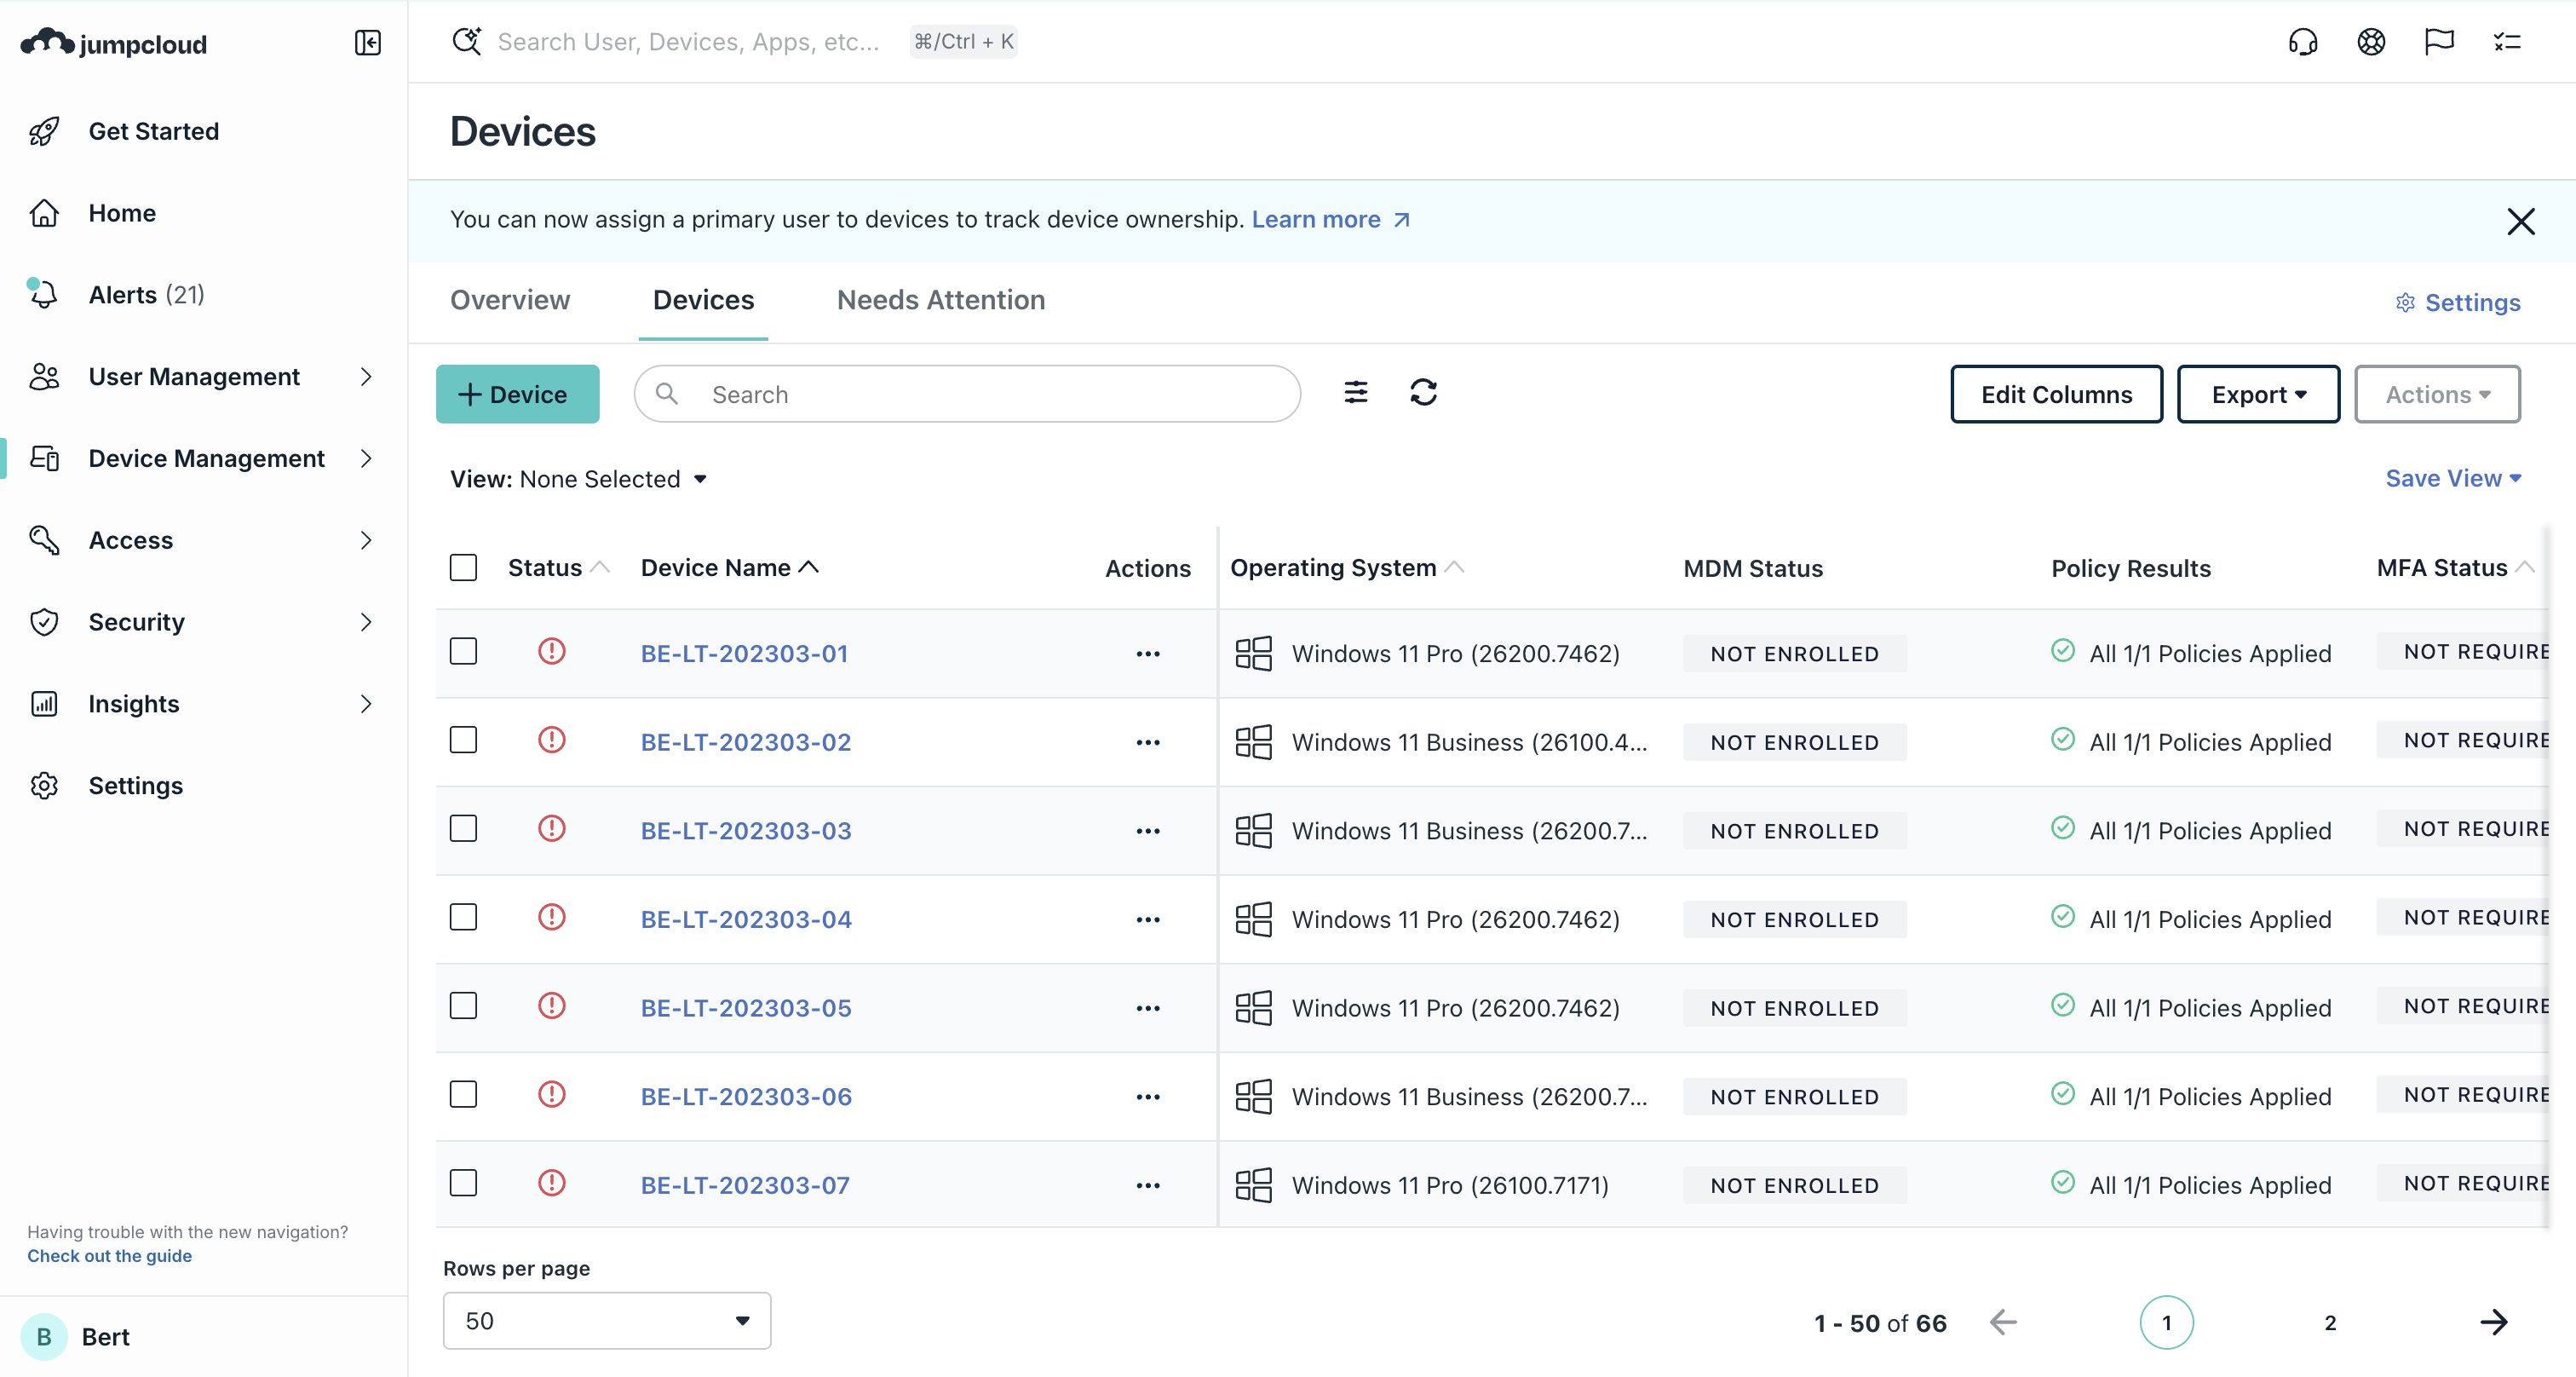Screen dimensions: 2576x1377
Task: Switch to the Overview tab
Action: pyautogui.click(x=509, y=300)
